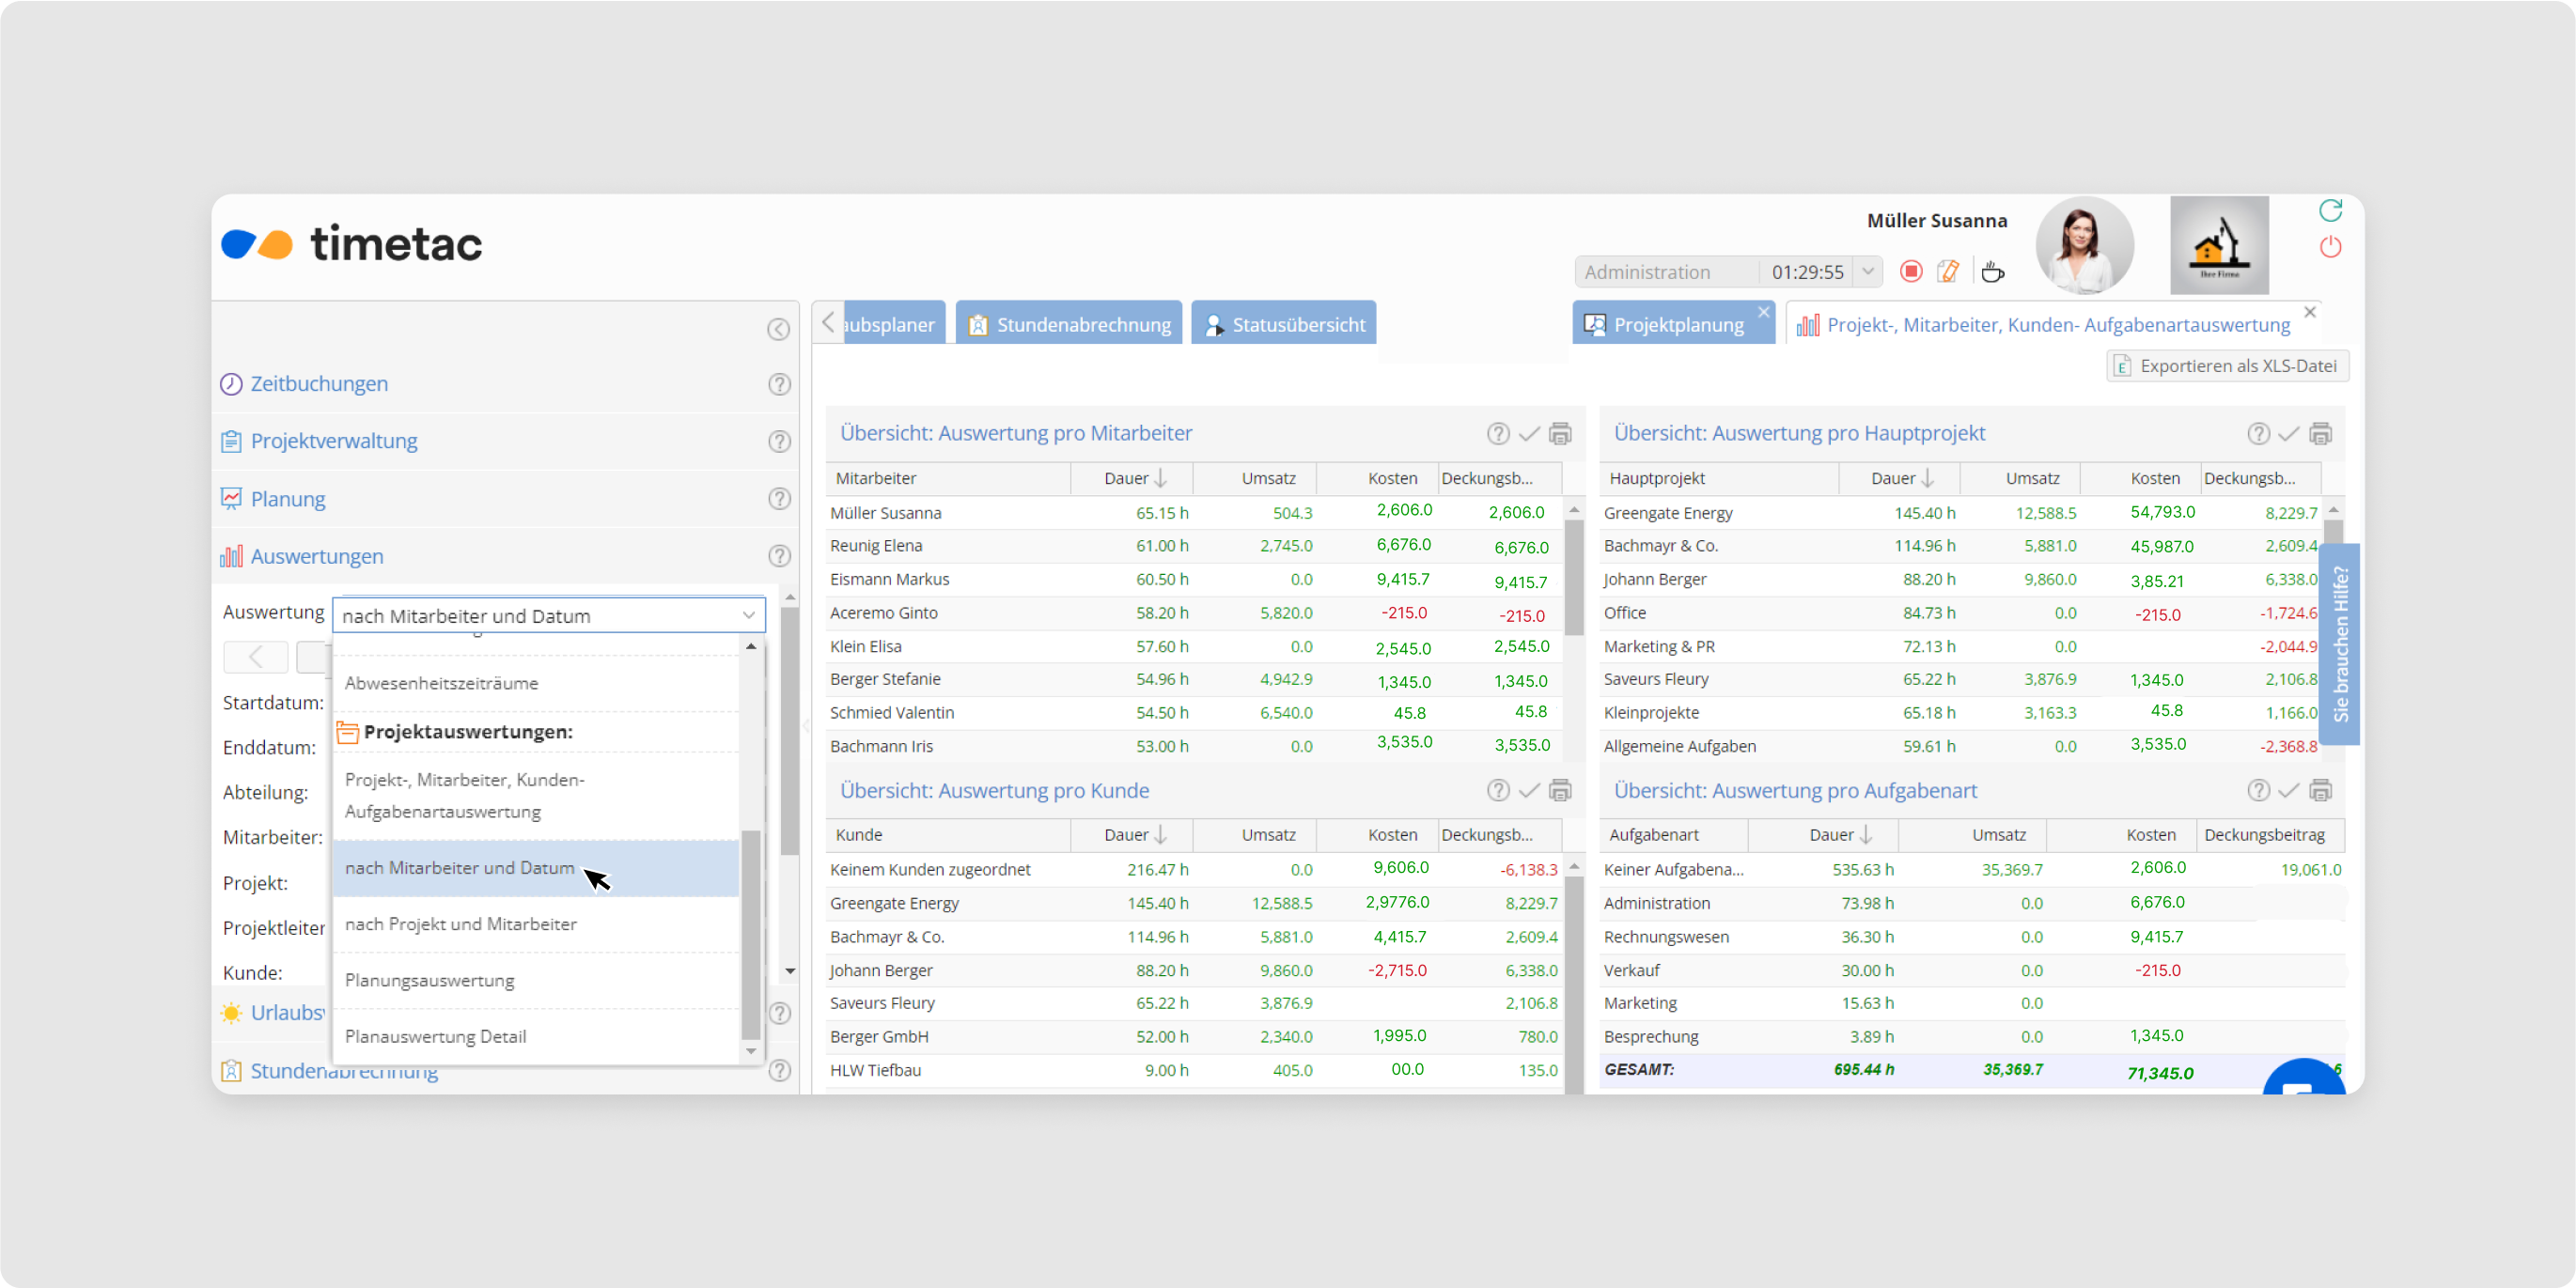Collapse the left sidebar panel
The height and width of the screenshot is (1288, 2576).
[778, 330]
